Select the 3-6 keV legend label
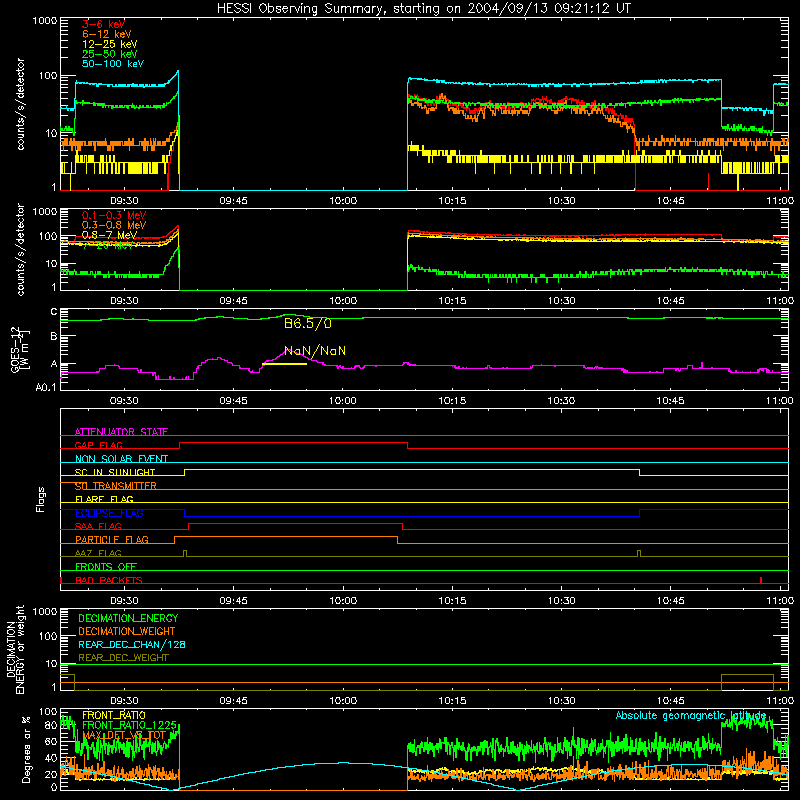This screenshot has width=800, height=800. (103, 24)
